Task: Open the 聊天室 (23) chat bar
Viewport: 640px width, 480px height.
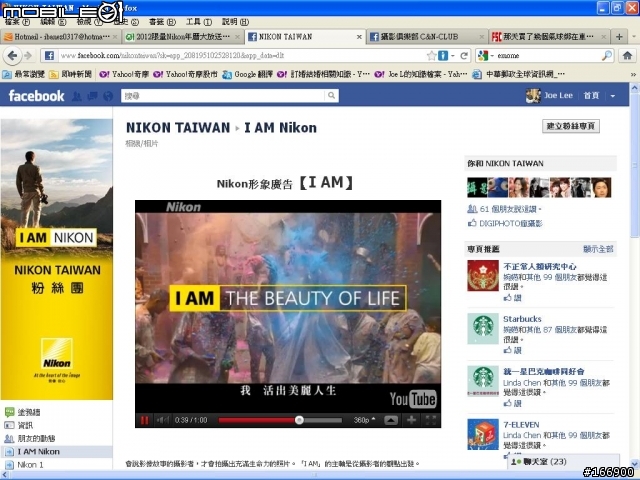Action: [x=563, y=462]
